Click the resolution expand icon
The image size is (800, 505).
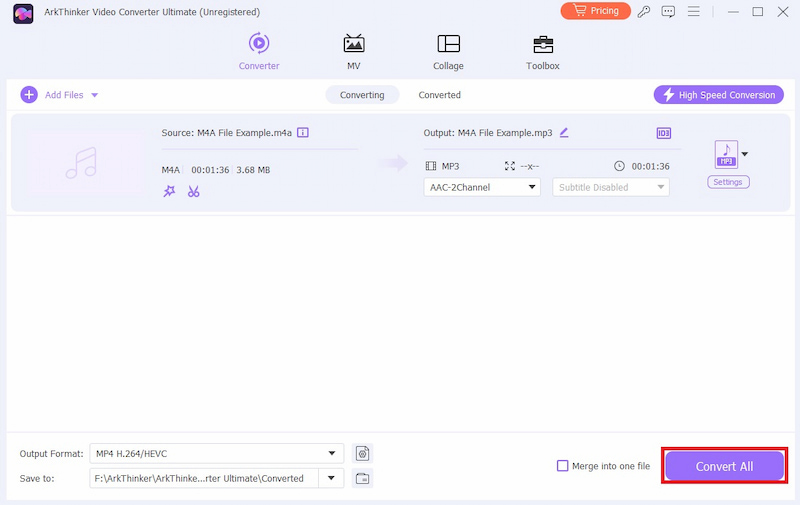pos(510,166)
